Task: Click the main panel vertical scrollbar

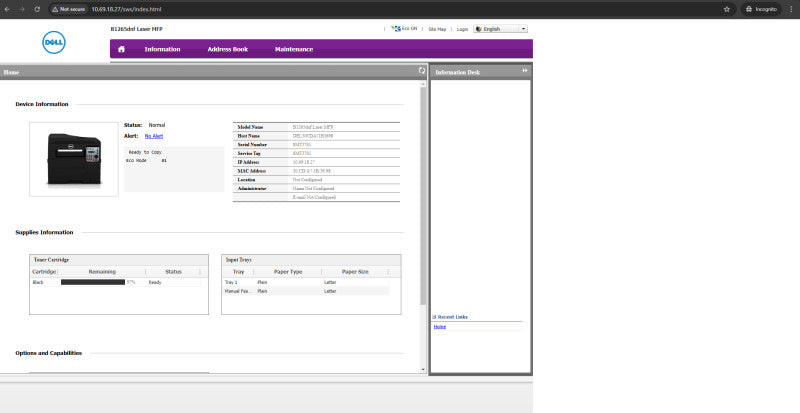Action: (x=423, y=197)
